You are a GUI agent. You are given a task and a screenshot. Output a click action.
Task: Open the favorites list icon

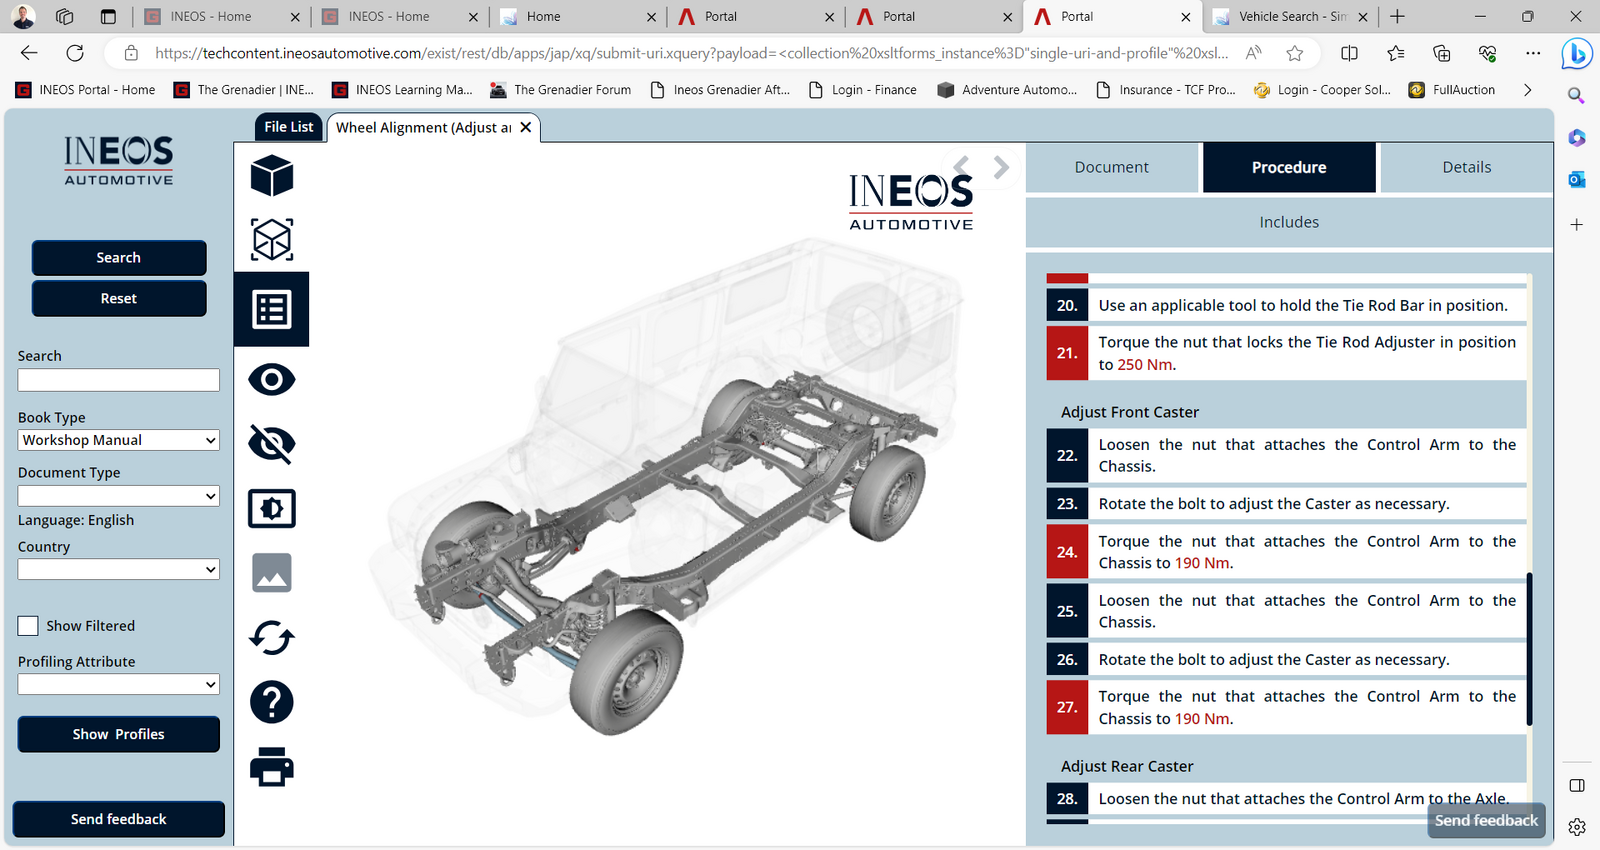(1395, 53)
